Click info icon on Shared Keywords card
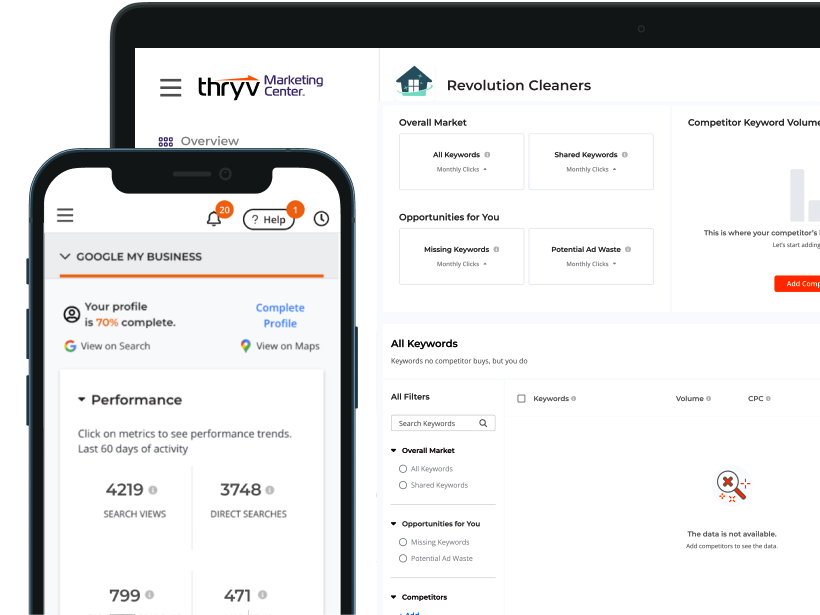 tap(625, 155)
